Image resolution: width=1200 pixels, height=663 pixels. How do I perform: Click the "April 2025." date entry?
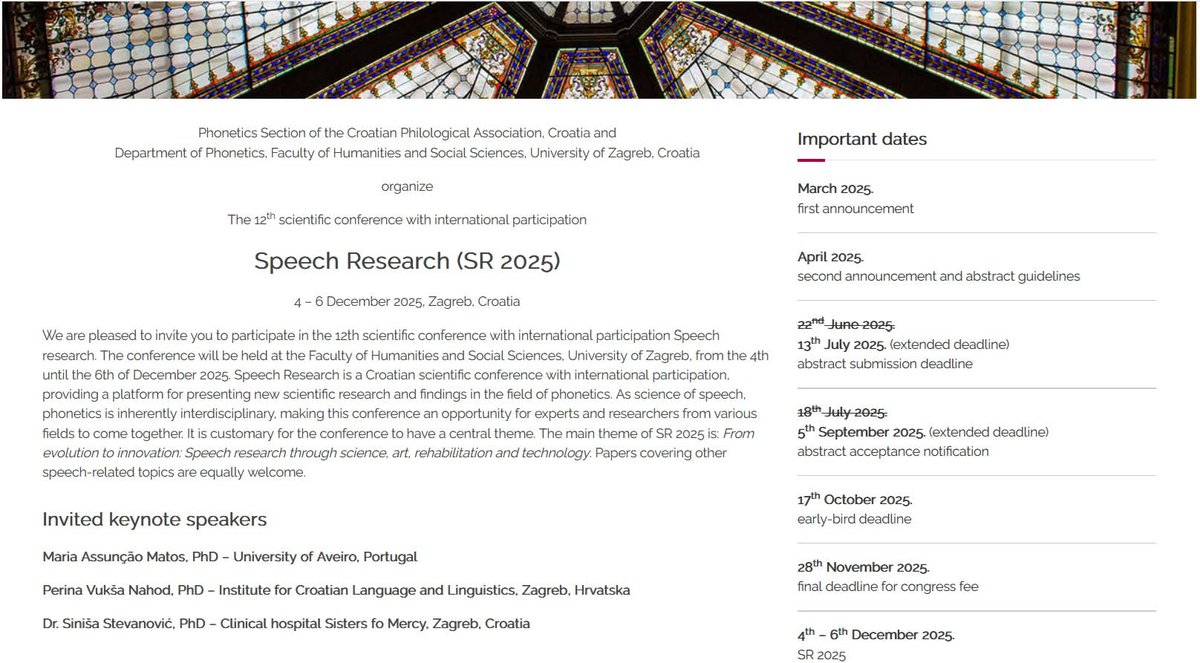[x=830, y=256]
